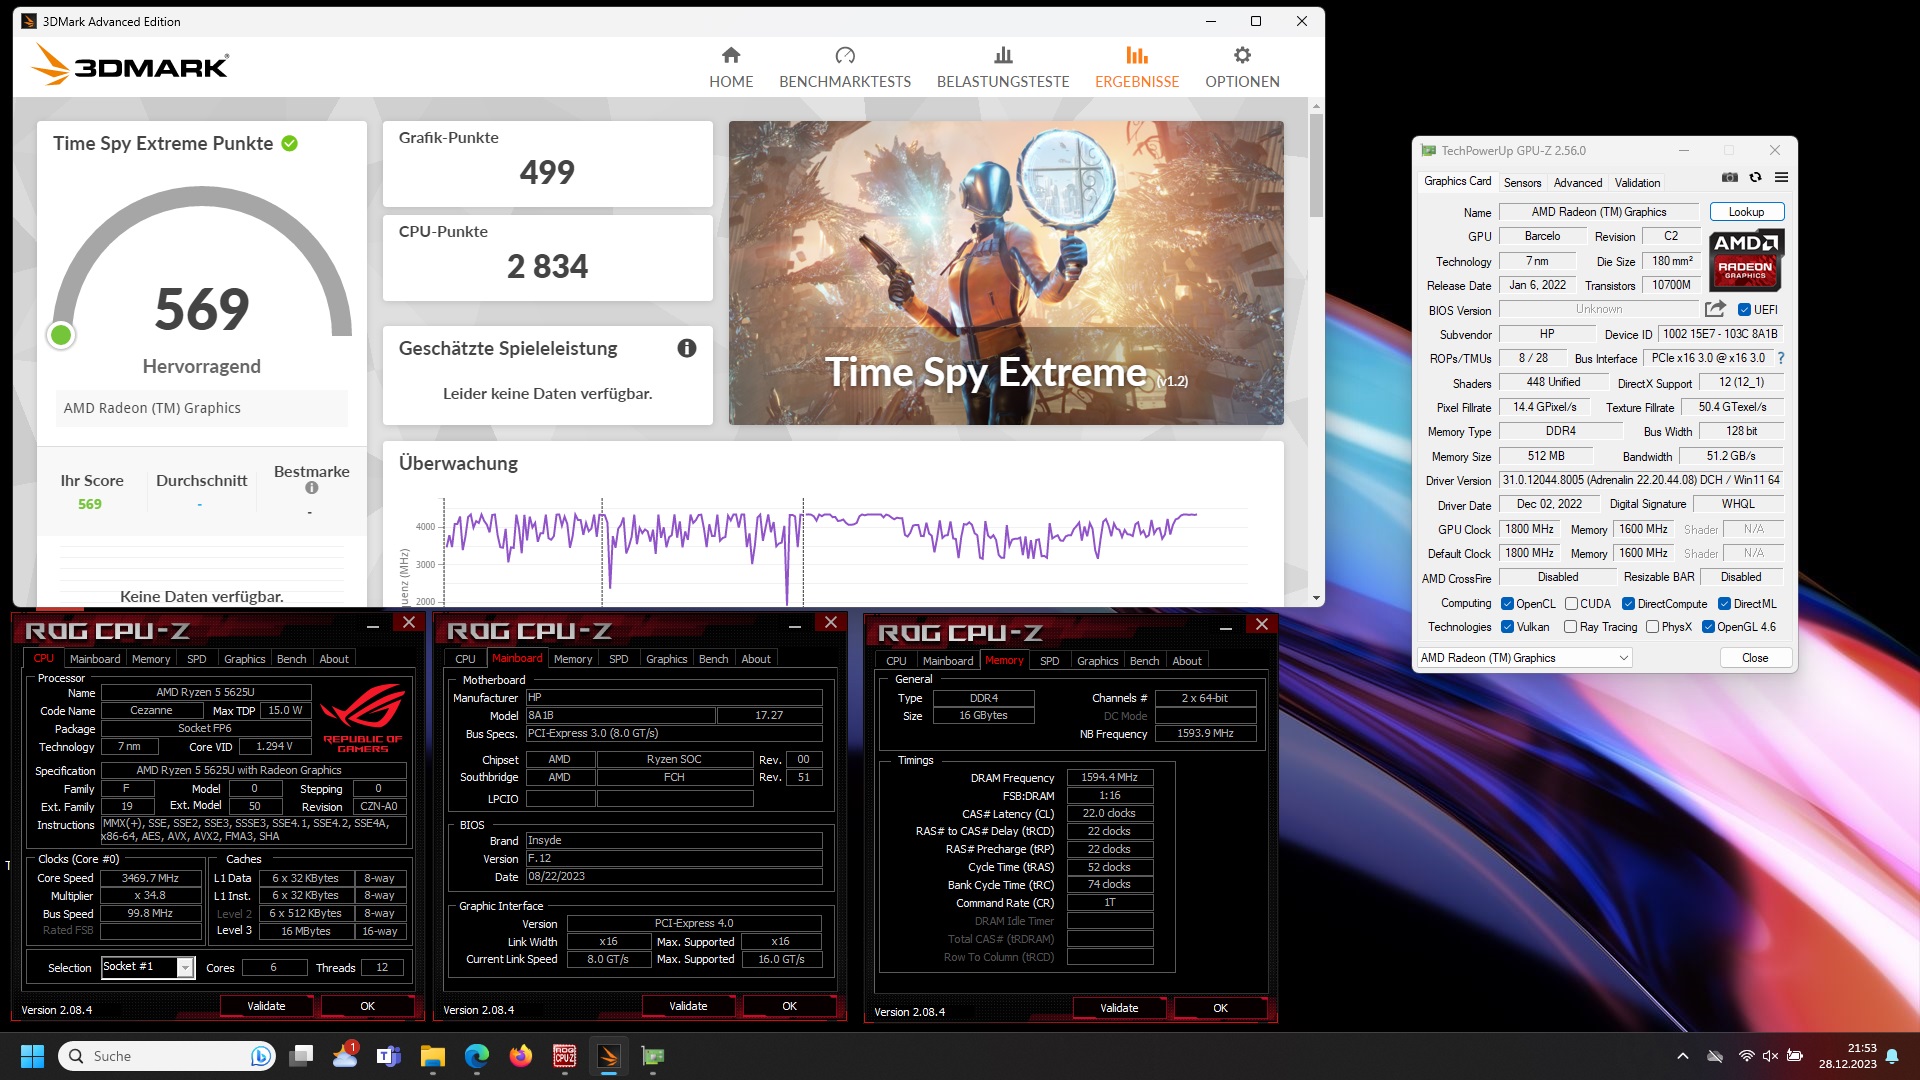Viewport: 1920px width, 1080px height.
Task: Open the notification bell in system tray
Action: click(x=1892, y=1056)
